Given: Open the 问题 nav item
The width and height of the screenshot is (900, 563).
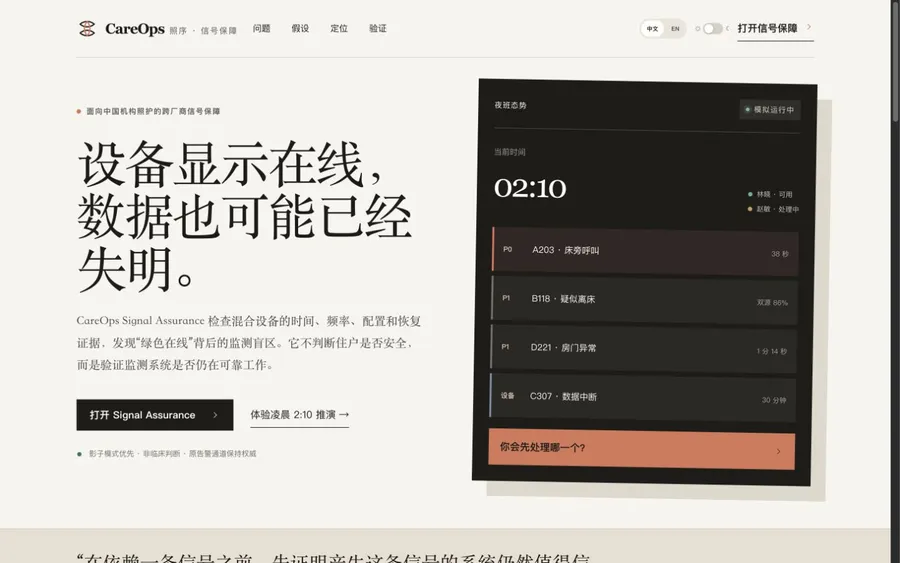Looking at the screenshot, I should (x=262, y=28).
